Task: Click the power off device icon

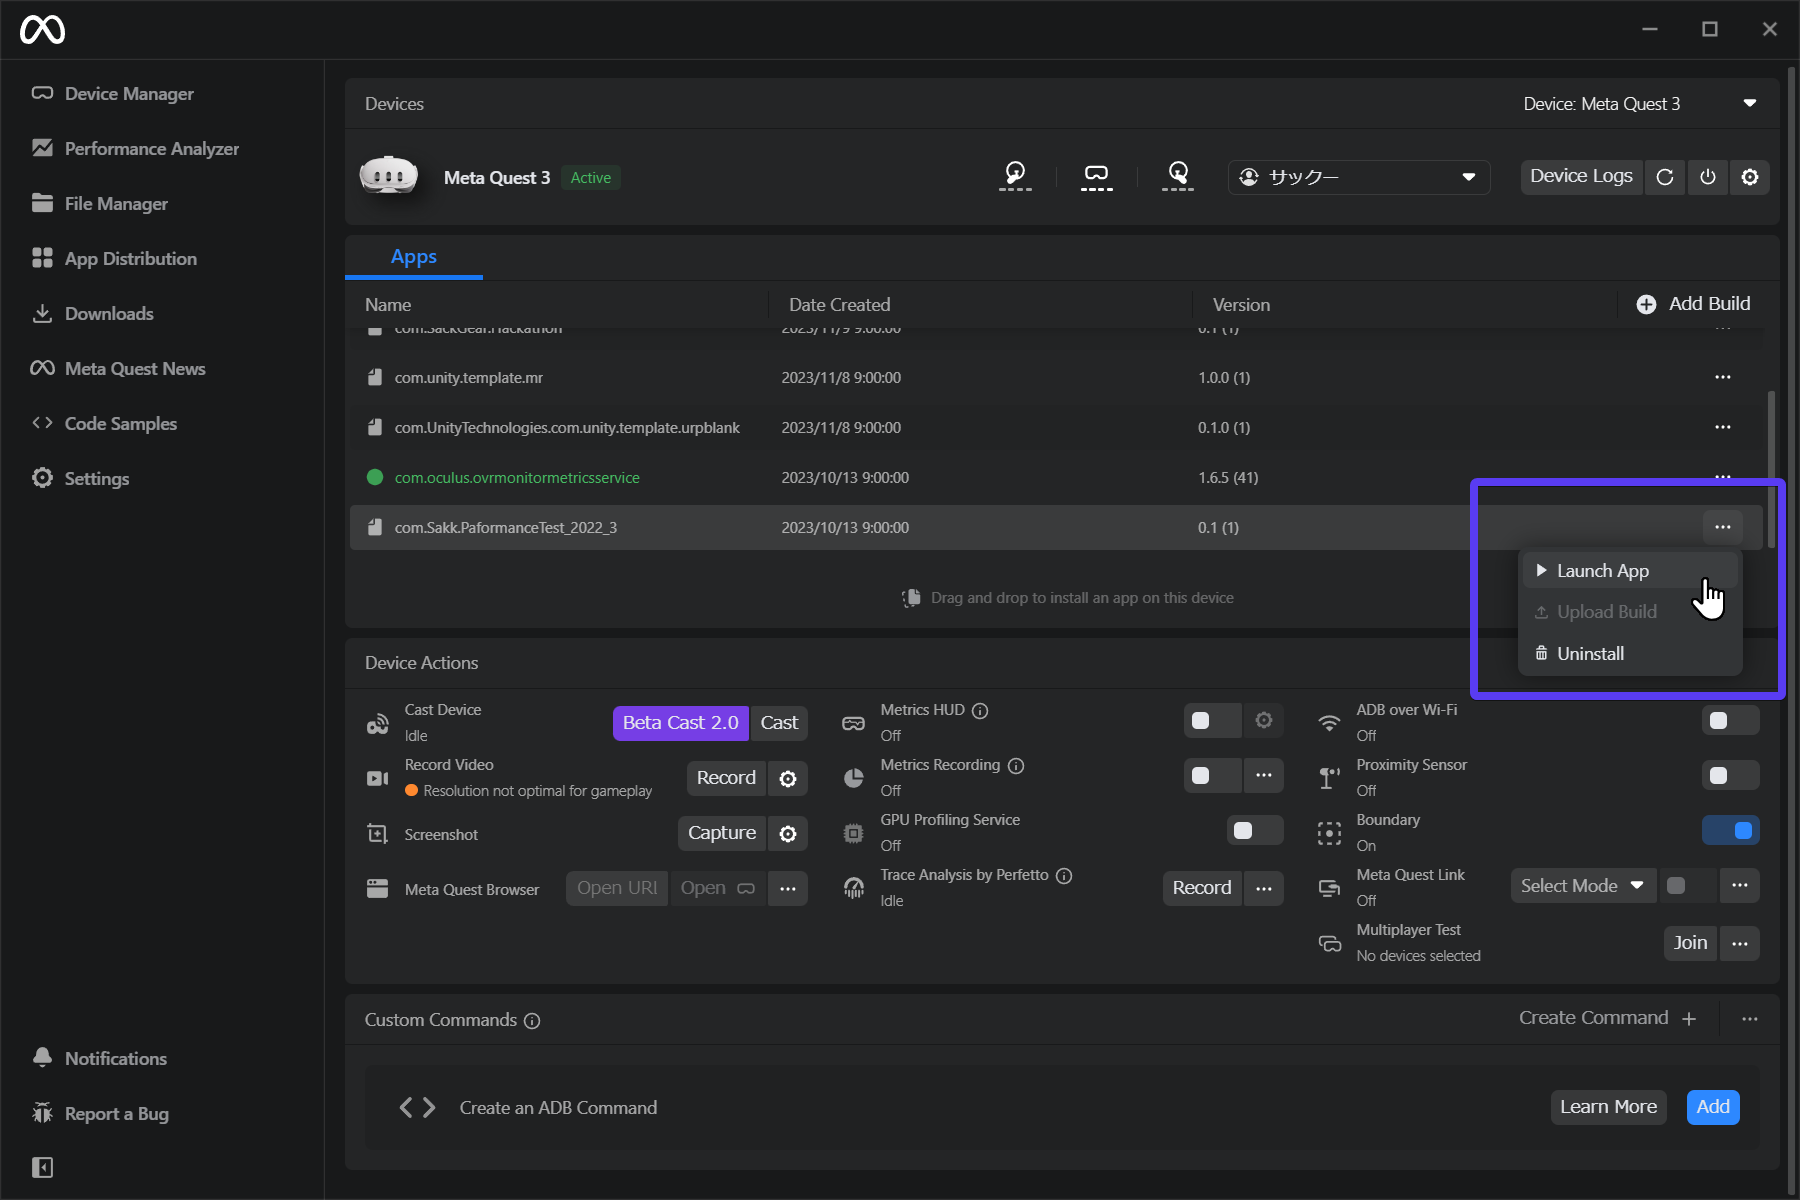Action: pyautogui.click(x=1708, y=177)
